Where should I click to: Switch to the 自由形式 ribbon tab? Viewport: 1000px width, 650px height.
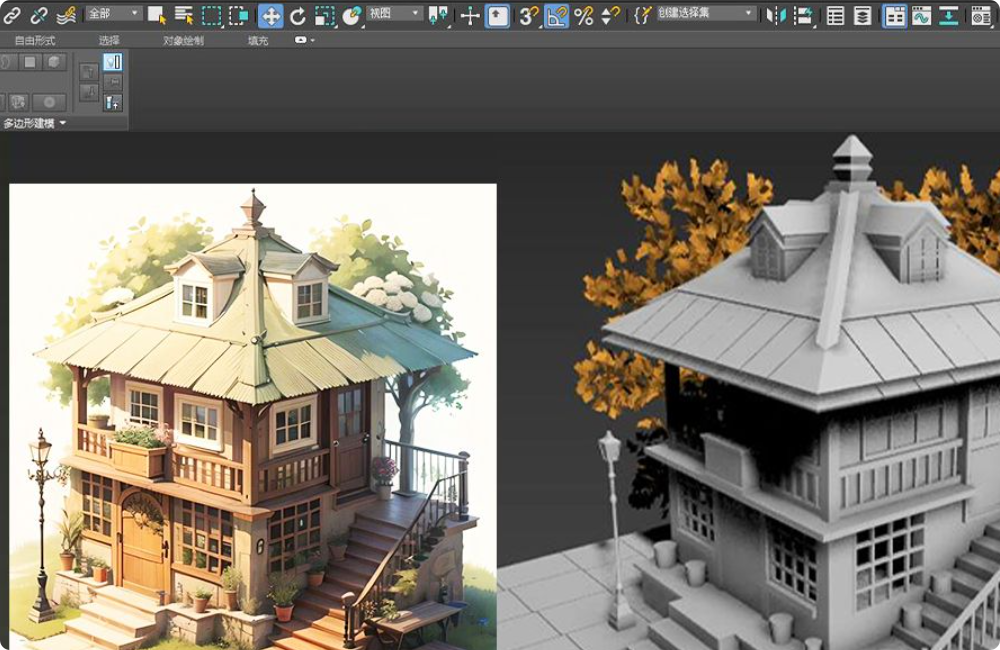pos(35,41)
